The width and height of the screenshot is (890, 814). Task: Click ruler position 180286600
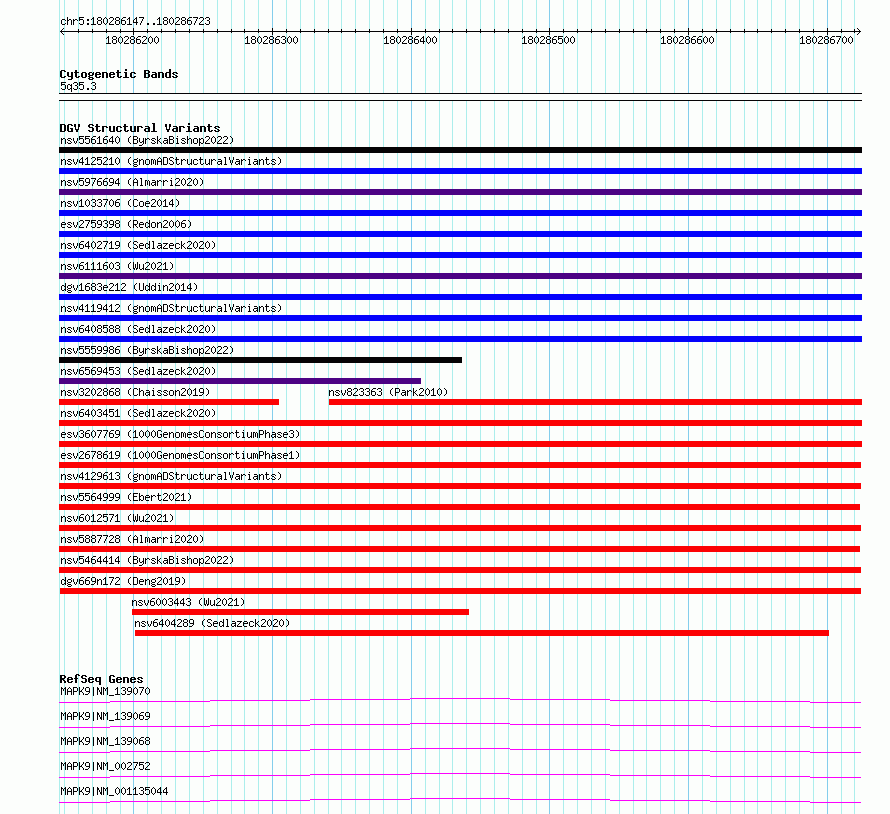point(687,40)
